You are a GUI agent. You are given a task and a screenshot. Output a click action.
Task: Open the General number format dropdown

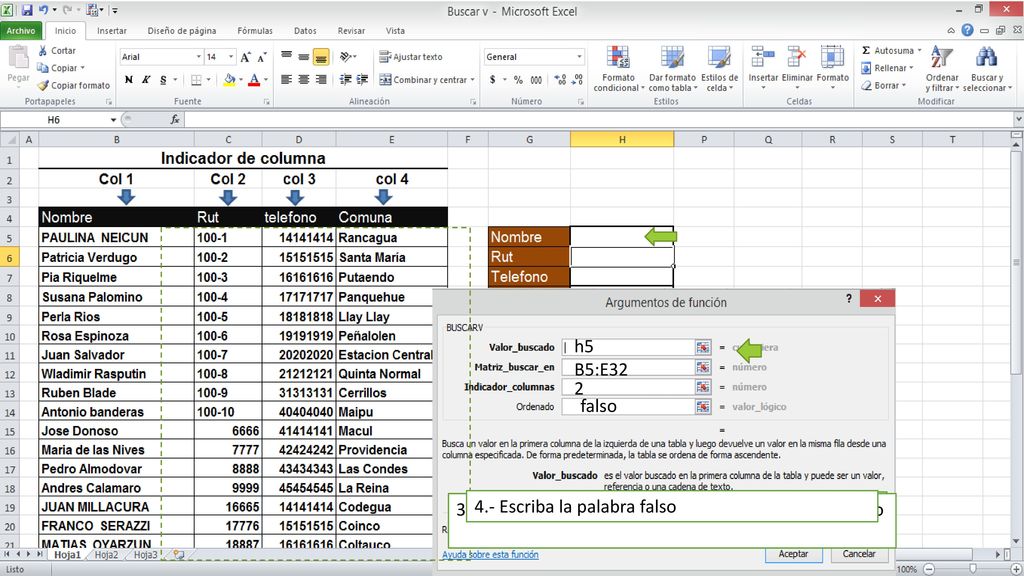tap(579, 57)
